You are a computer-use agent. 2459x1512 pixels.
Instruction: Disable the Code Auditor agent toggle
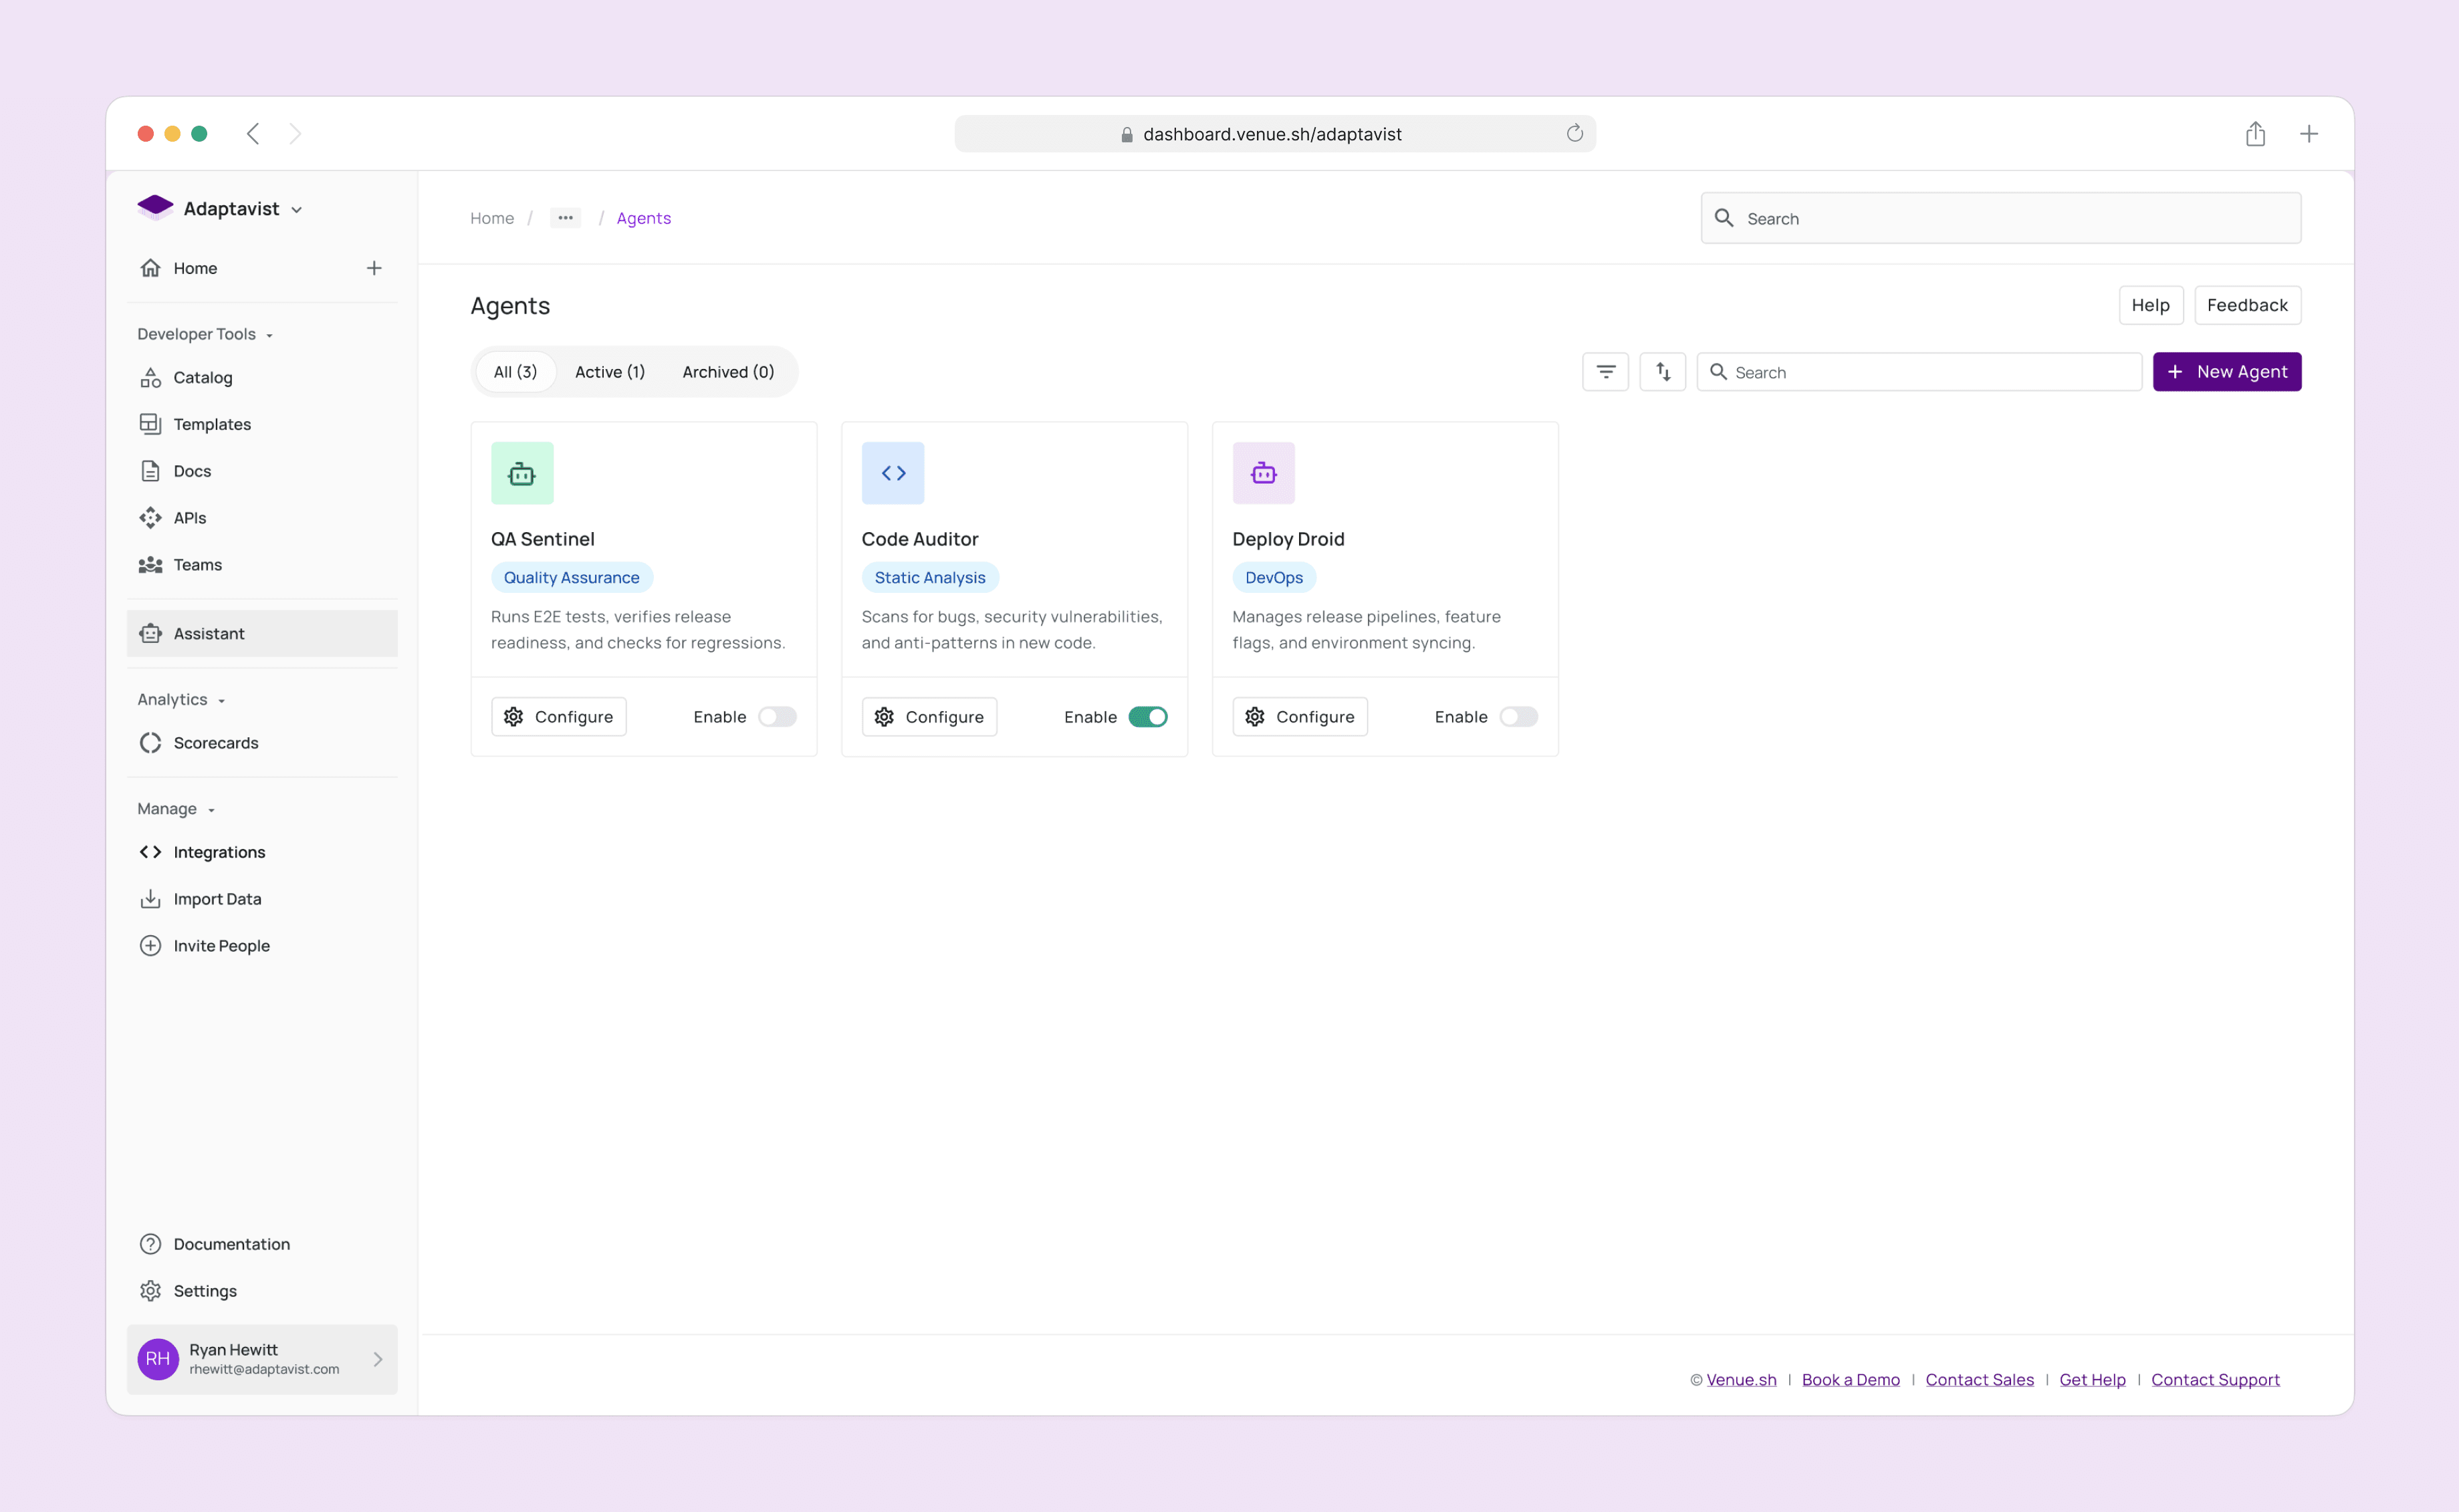pyautogui.click(x=1147, y=717)
